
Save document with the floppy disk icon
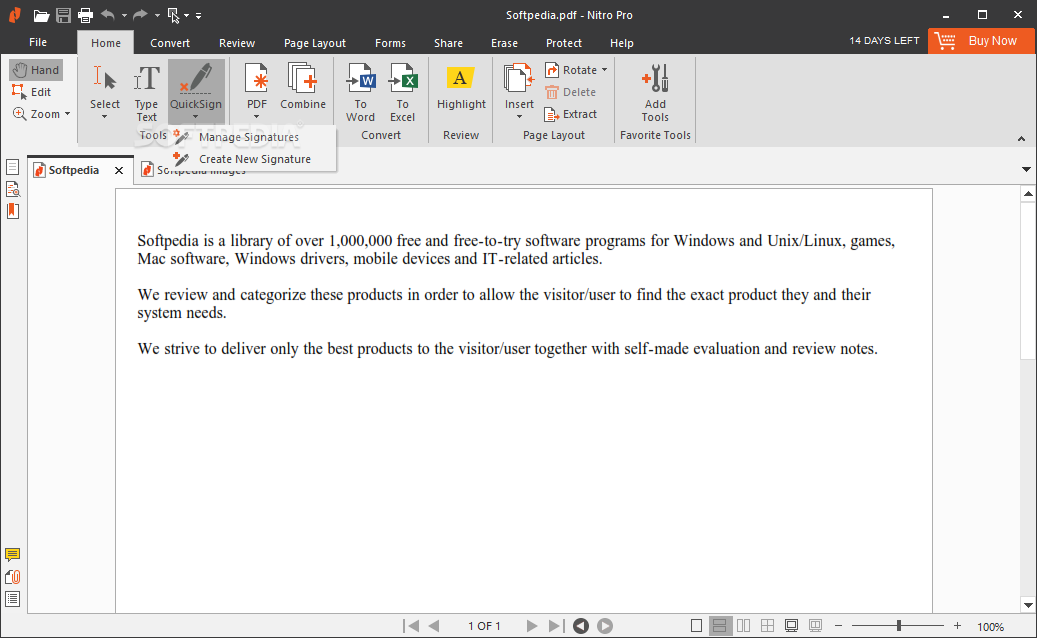click(x=63, y=15)
